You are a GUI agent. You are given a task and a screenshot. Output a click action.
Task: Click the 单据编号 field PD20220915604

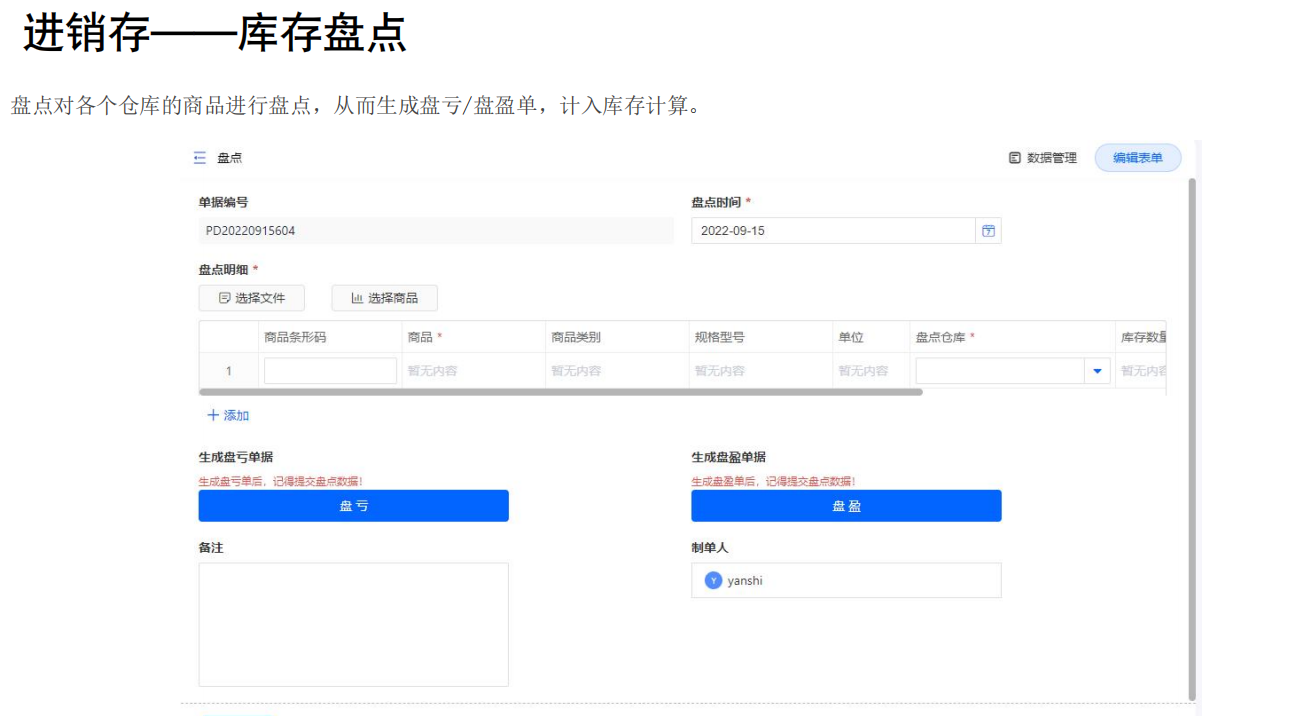(437, 231)
